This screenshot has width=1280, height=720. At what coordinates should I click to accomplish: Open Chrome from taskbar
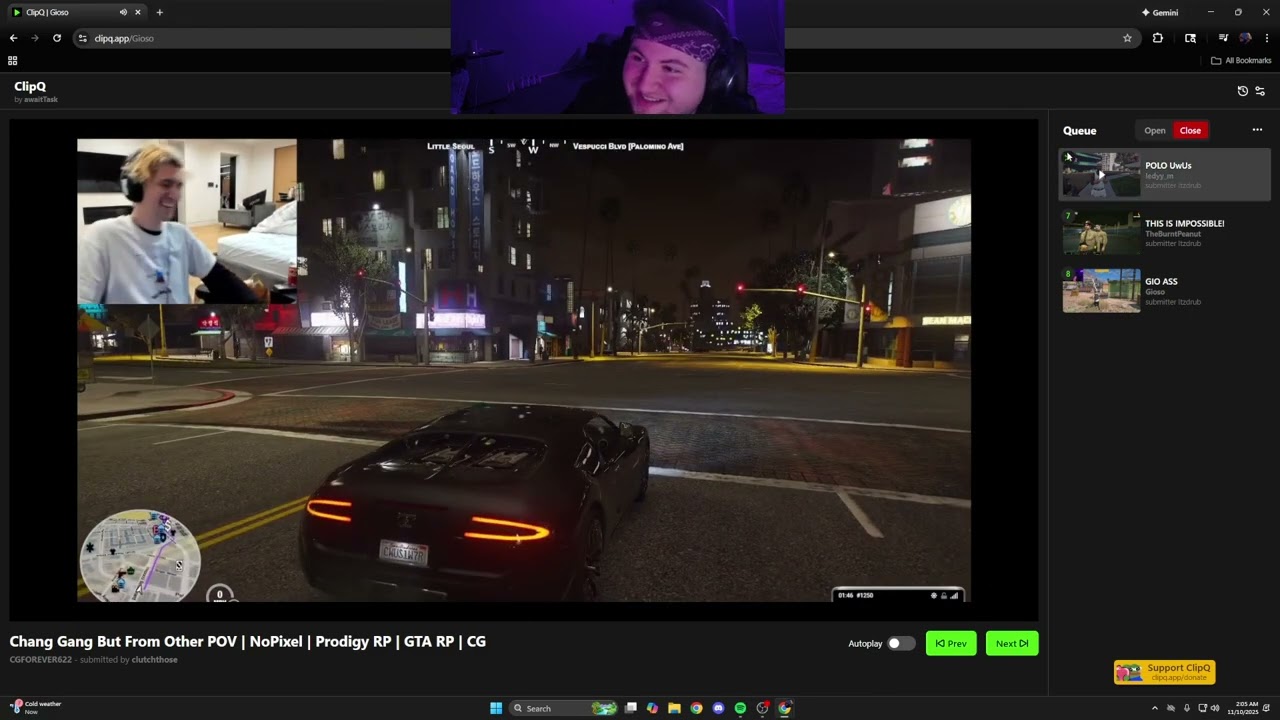696,708
